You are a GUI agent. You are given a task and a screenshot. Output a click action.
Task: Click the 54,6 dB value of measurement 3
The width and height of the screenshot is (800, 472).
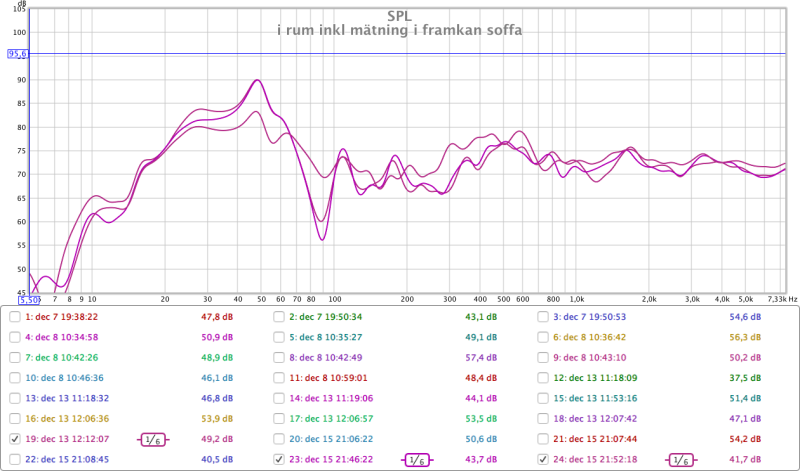coord(745,317)
